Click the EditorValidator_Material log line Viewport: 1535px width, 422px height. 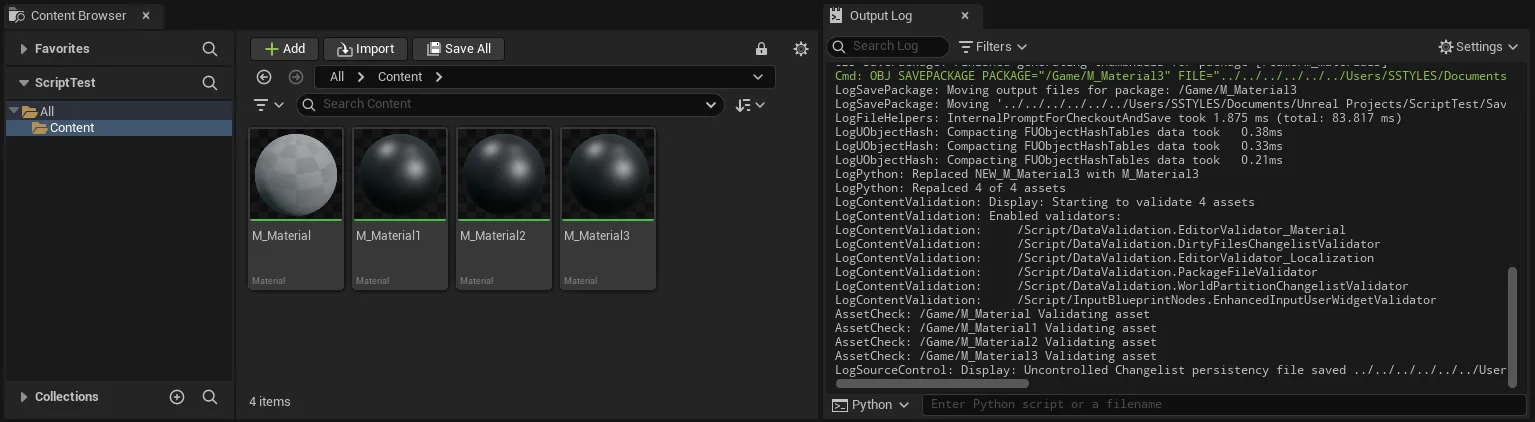[1090, 230]
